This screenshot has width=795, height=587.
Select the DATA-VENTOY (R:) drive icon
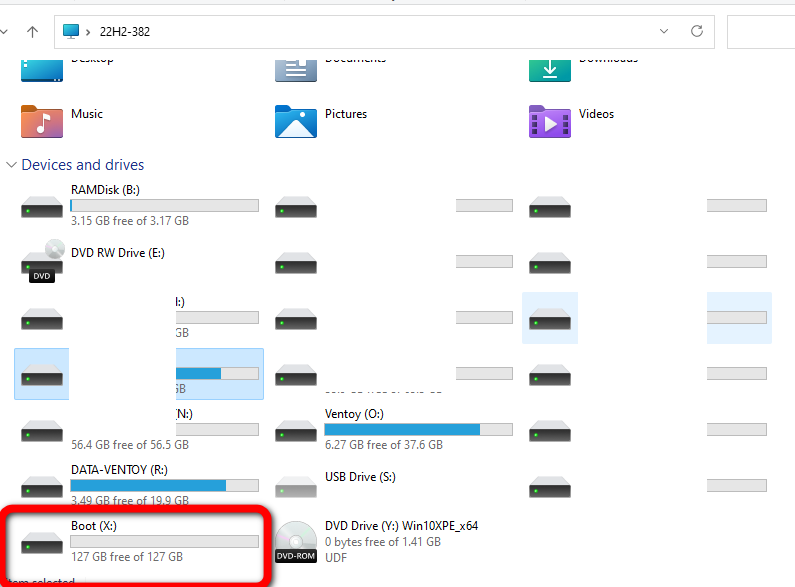point(42,487)
